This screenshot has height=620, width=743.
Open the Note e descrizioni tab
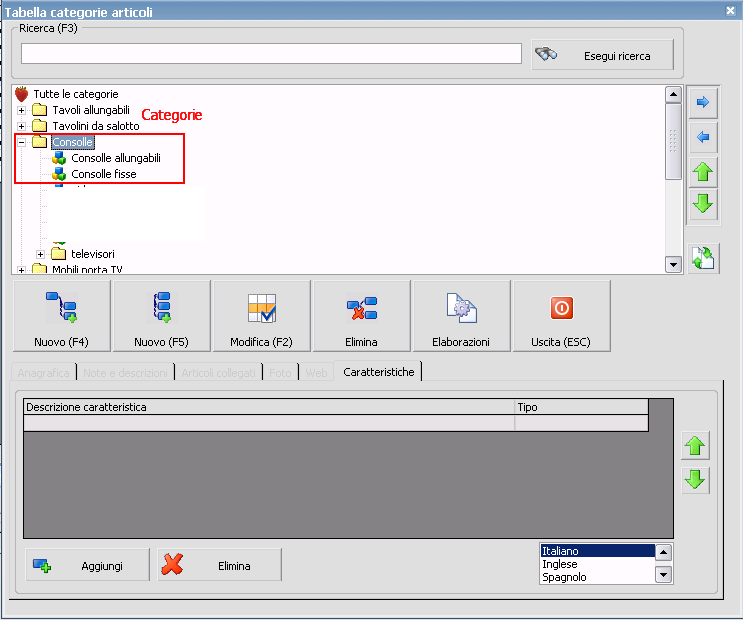125,373
